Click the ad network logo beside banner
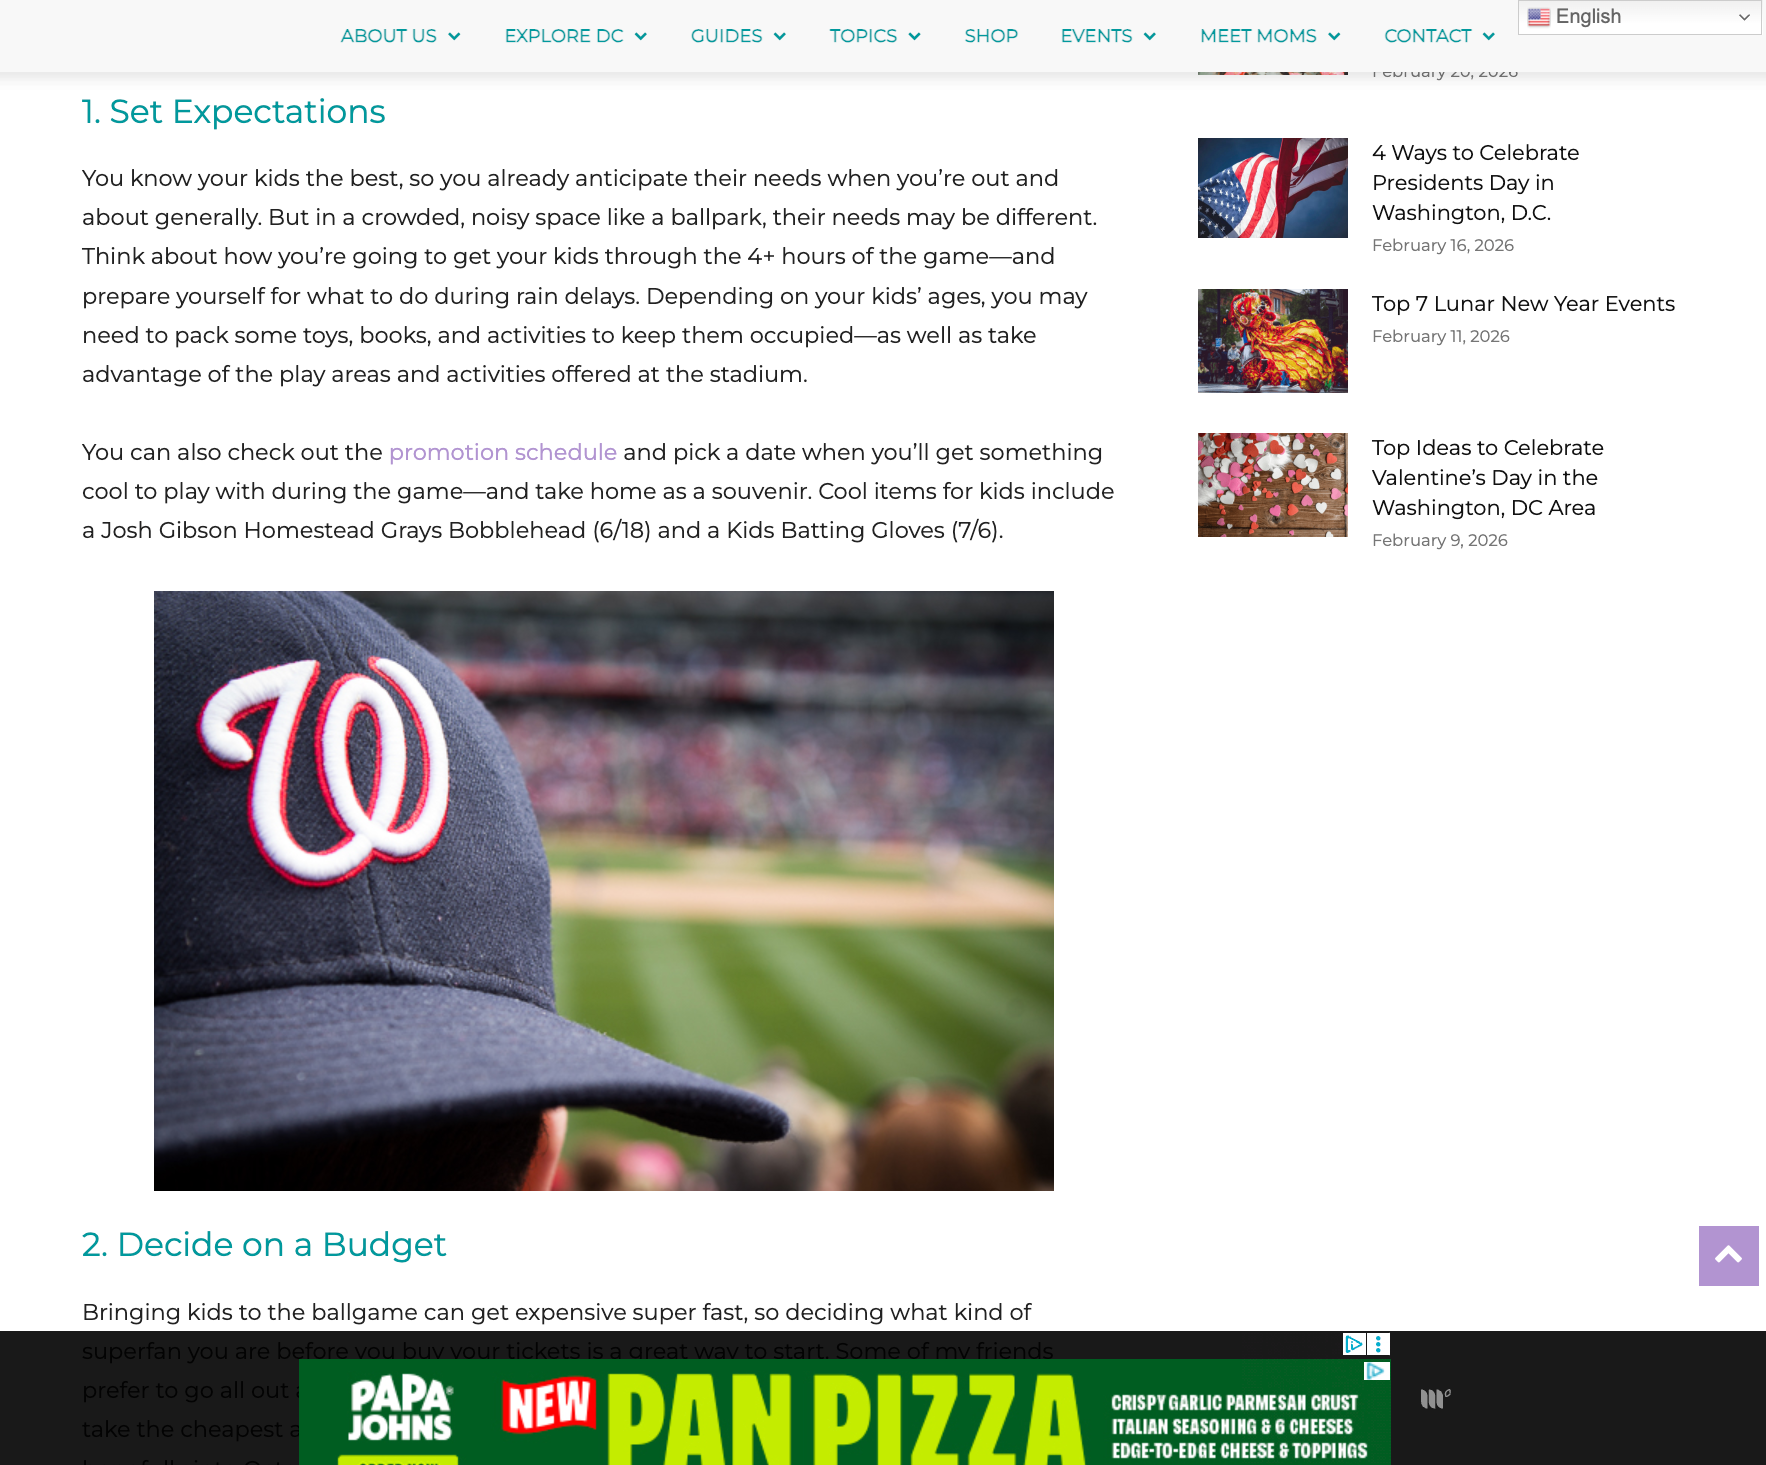 (x=1435, y=1398)
